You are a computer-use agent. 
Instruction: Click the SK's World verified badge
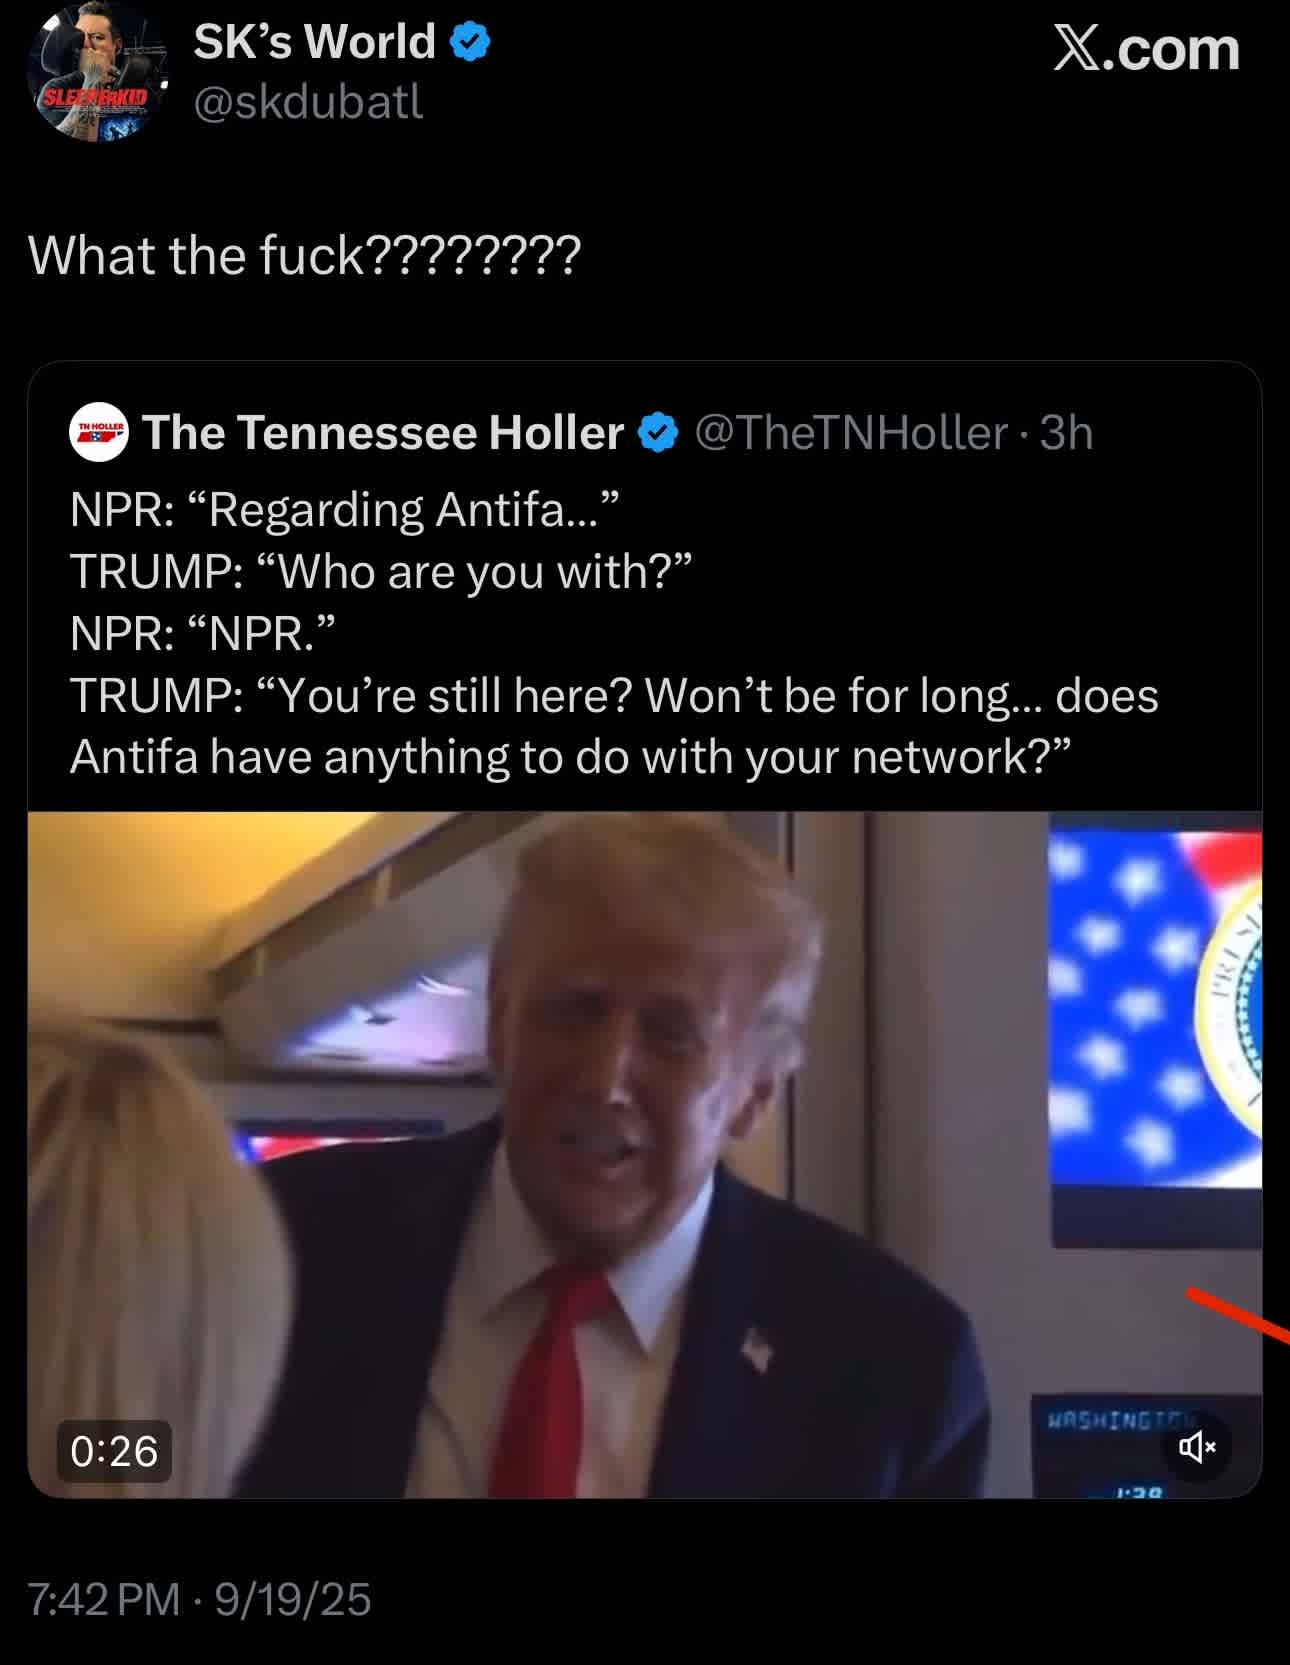coord(470,42)
